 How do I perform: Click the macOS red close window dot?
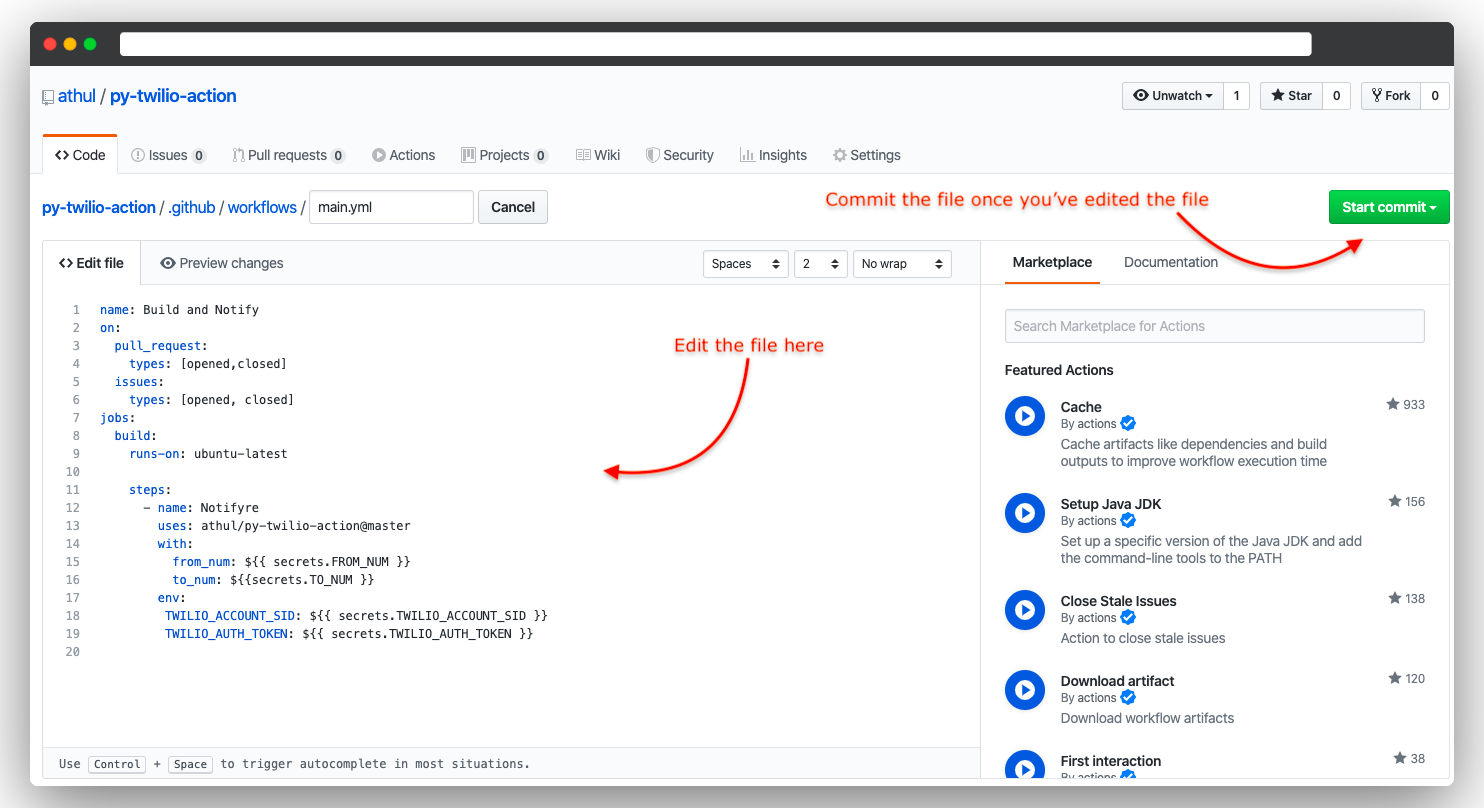(x=50, y=44)
